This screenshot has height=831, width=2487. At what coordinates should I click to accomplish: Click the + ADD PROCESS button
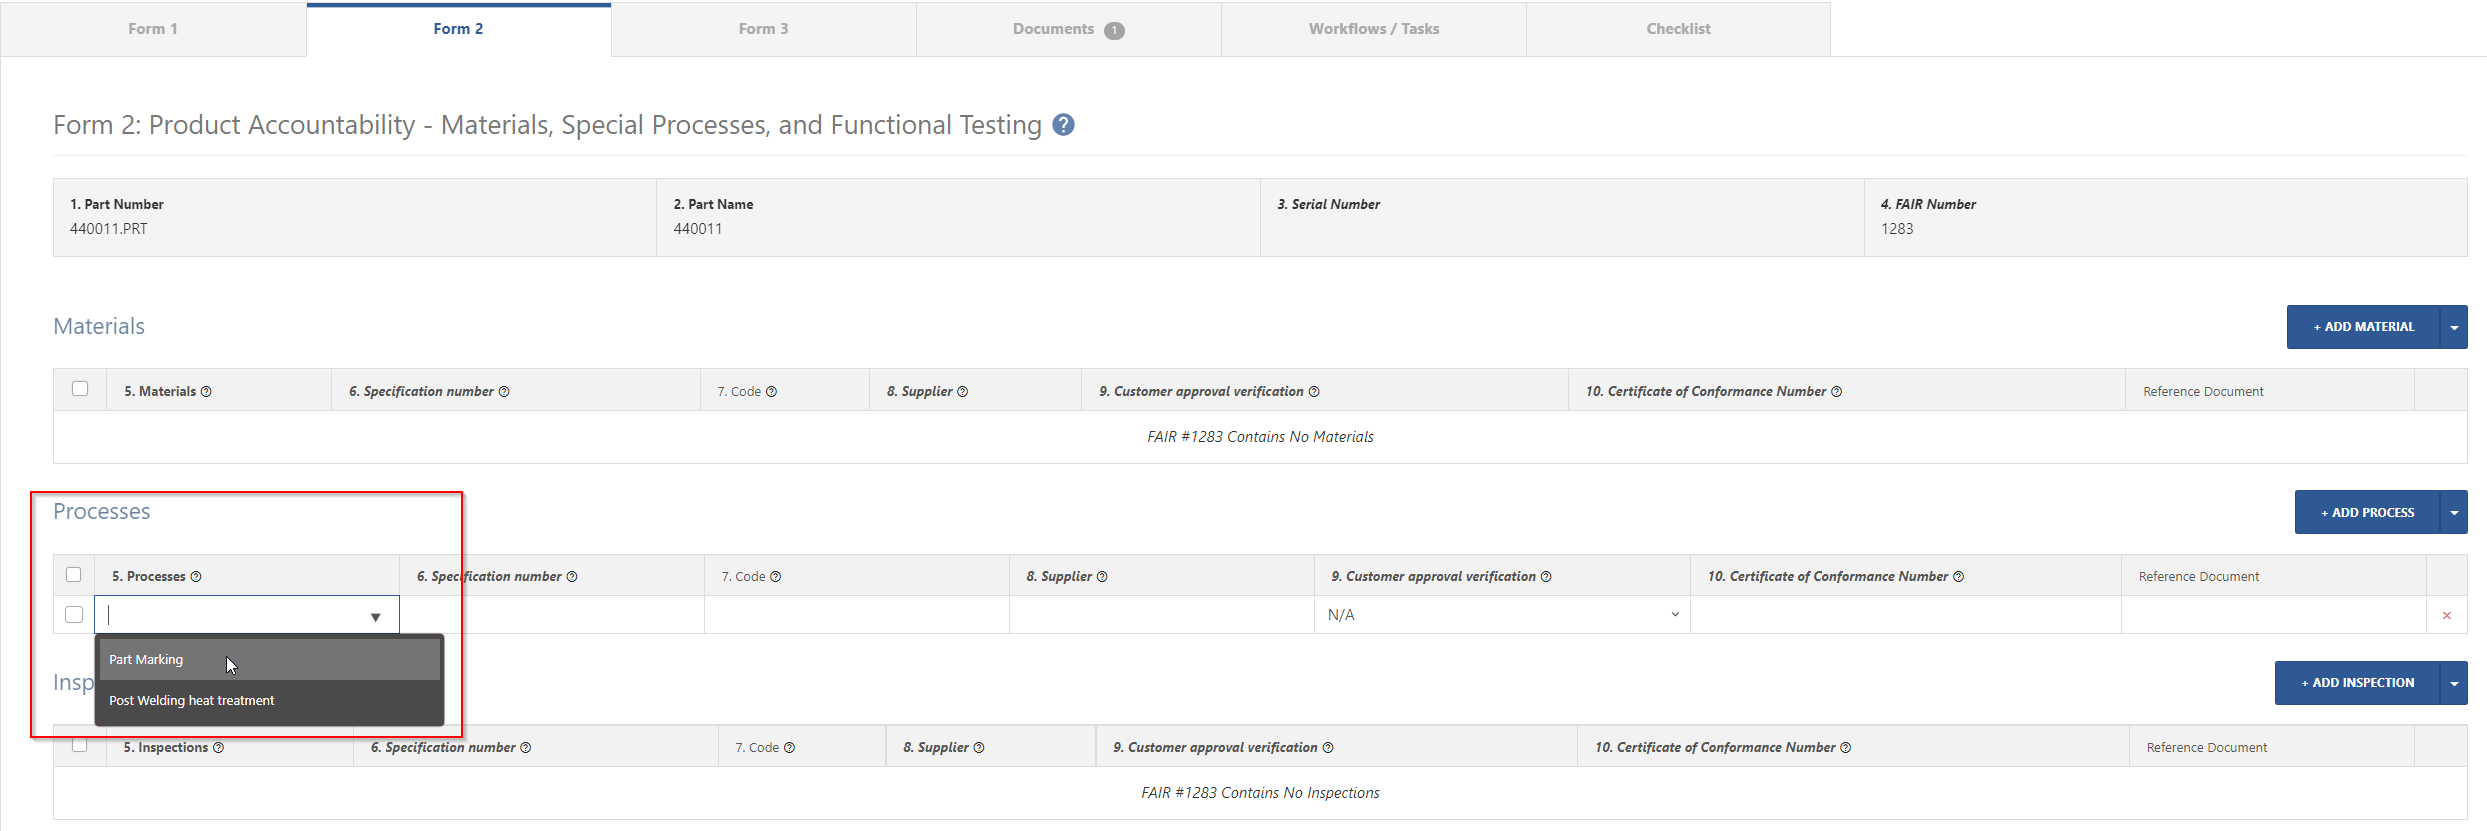pyautogui.click(x=2367, y=513)
